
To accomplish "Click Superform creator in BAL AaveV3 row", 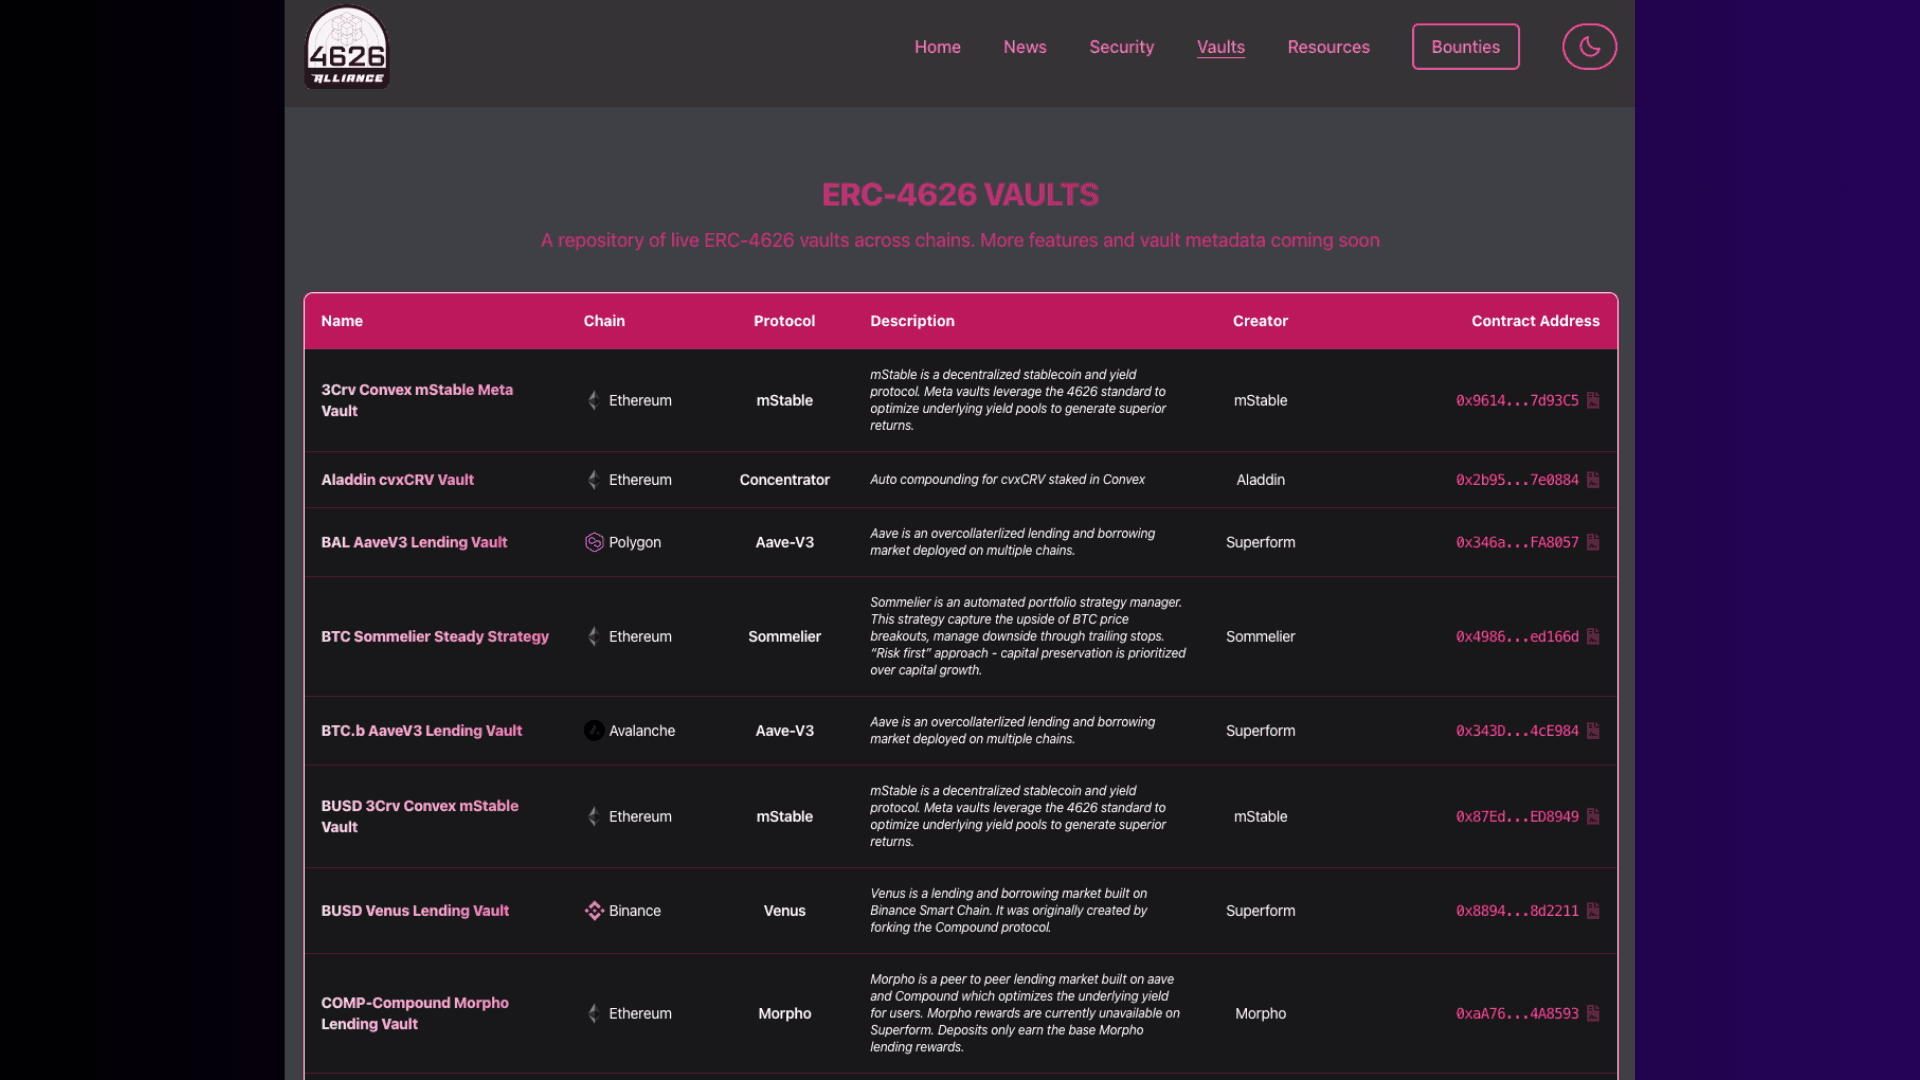I will [1260, 542].
